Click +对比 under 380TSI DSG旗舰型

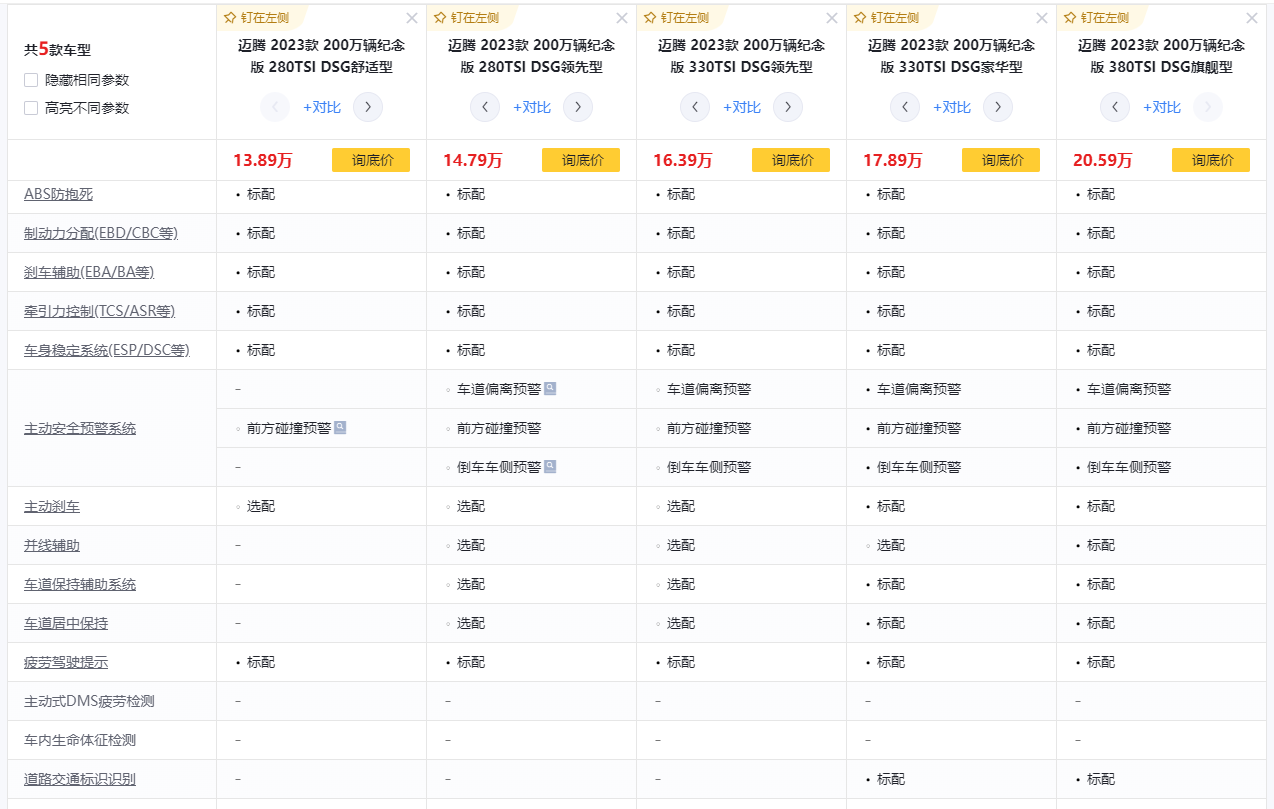(1161, 107)
